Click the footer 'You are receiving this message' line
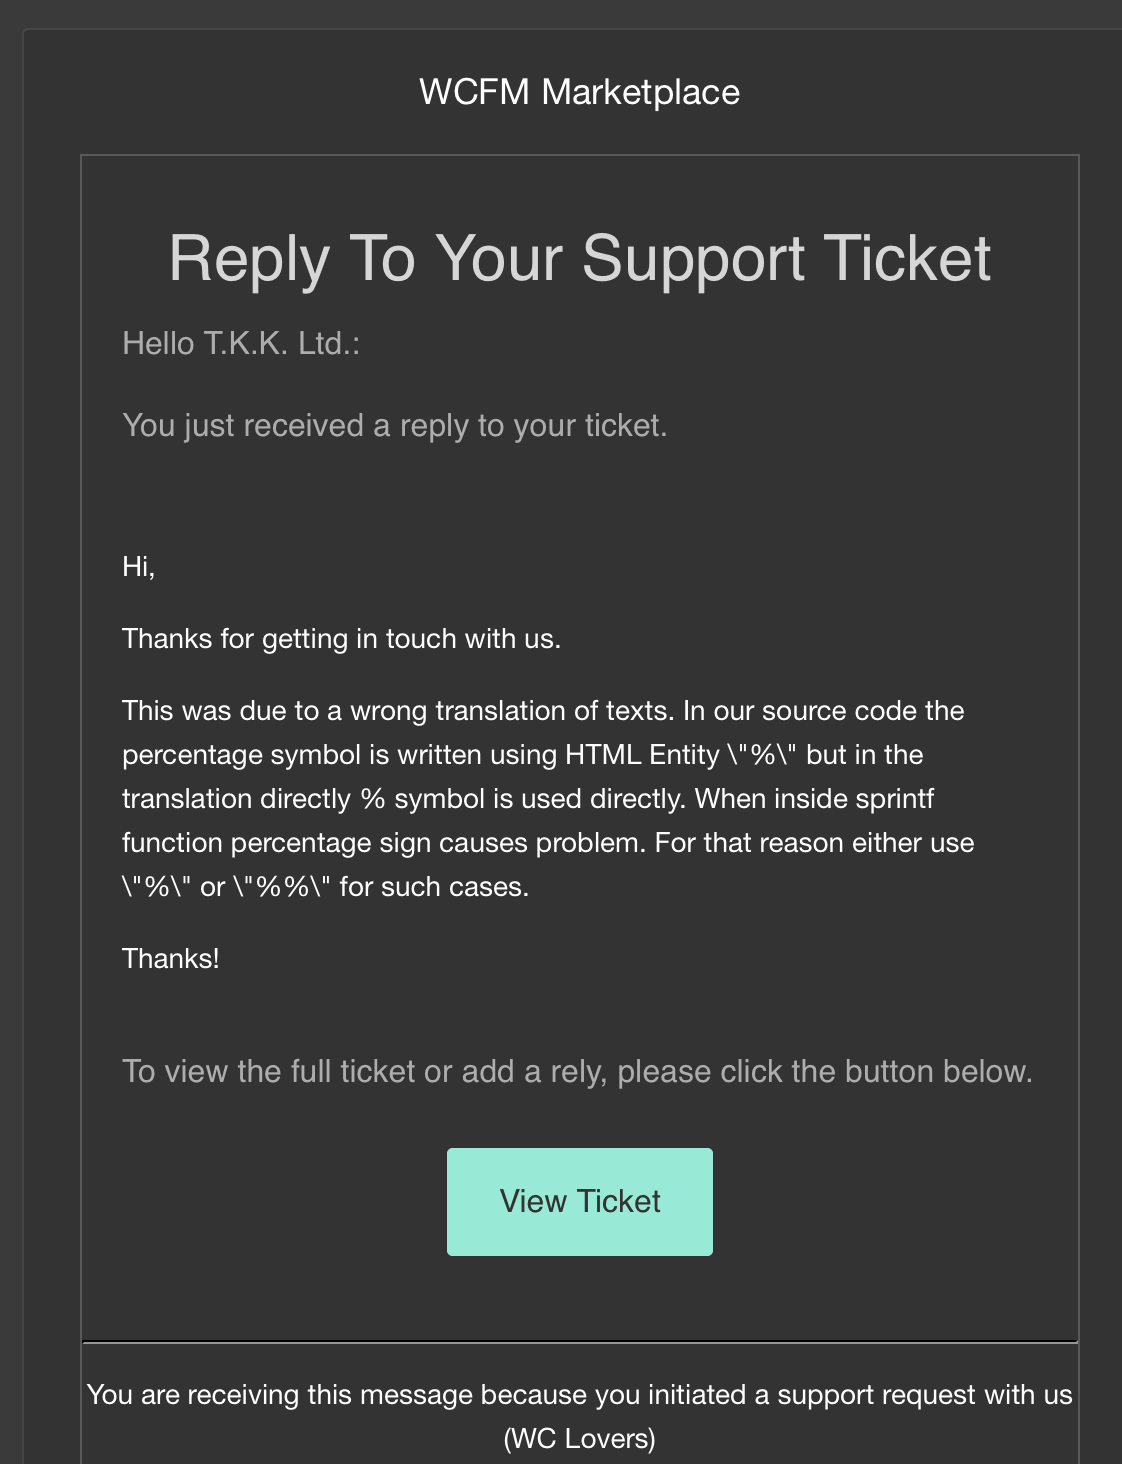The height and width of the screenshot is (1464, 1122). pyautogui.click(x=579, y=1395)
